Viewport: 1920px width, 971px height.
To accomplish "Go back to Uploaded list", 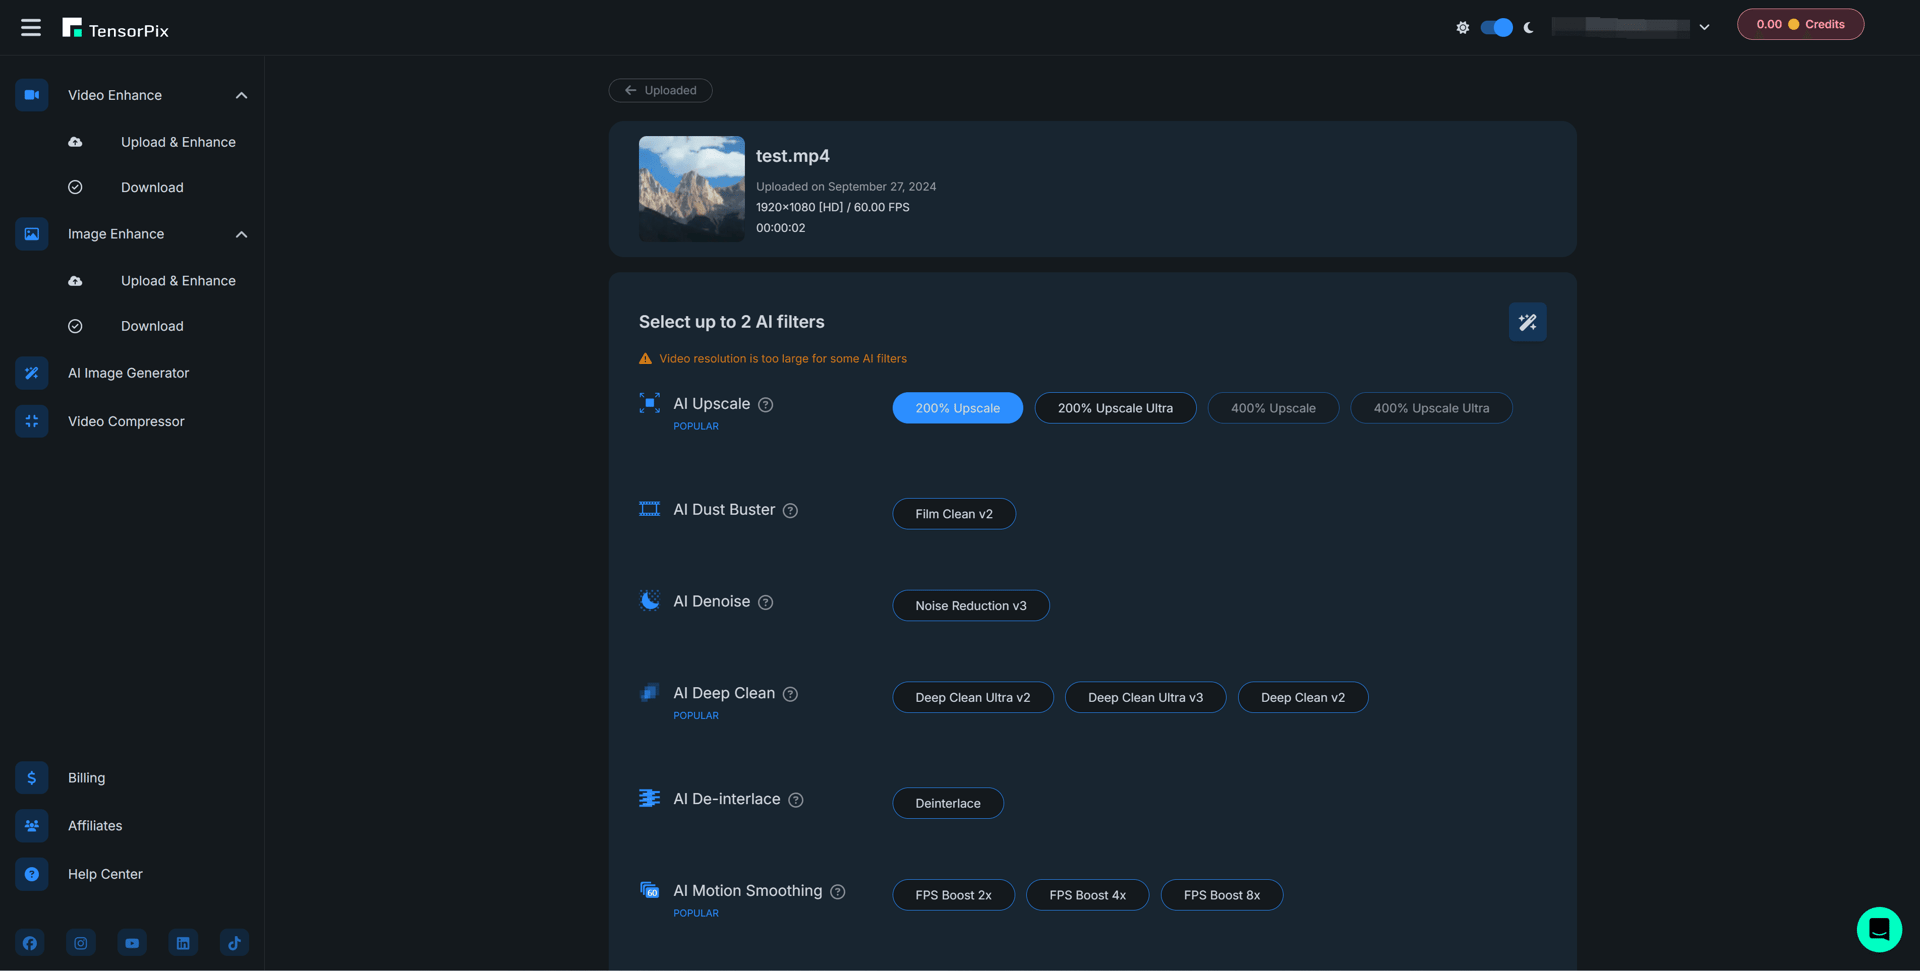I will click(x=660, y=90).
